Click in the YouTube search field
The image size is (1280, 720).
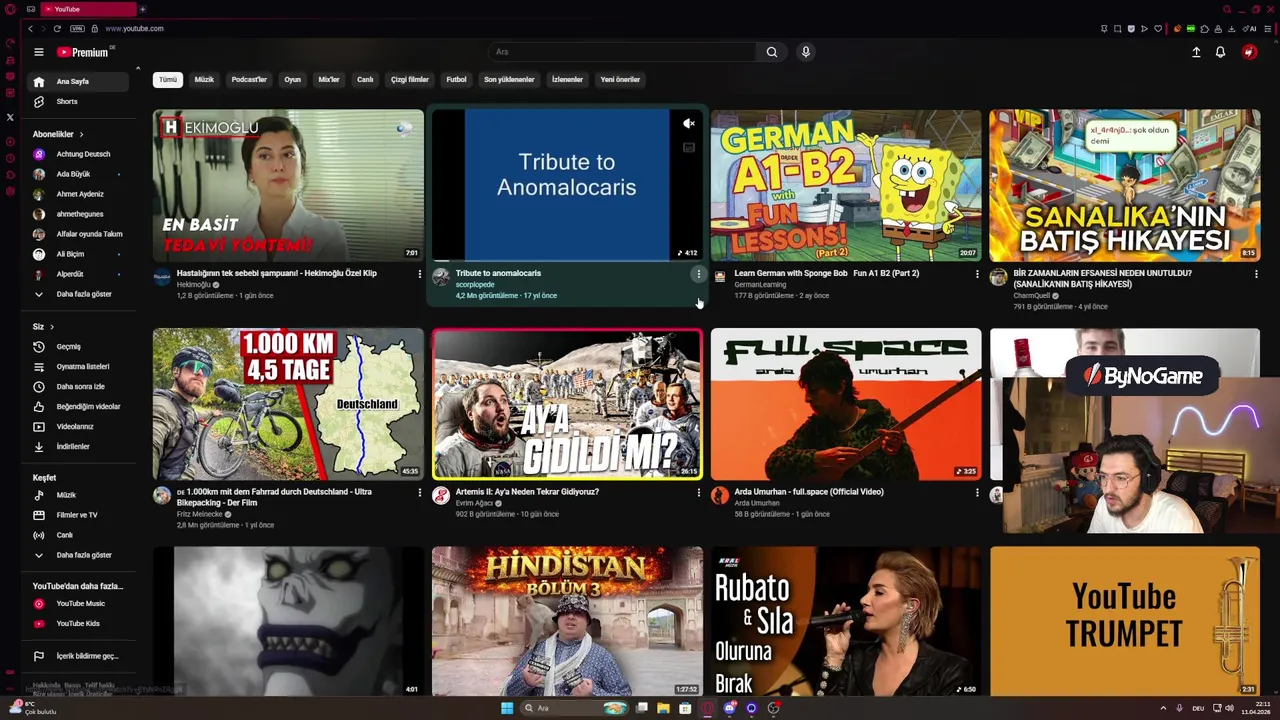pyautogui.click(x=622, y=52)
